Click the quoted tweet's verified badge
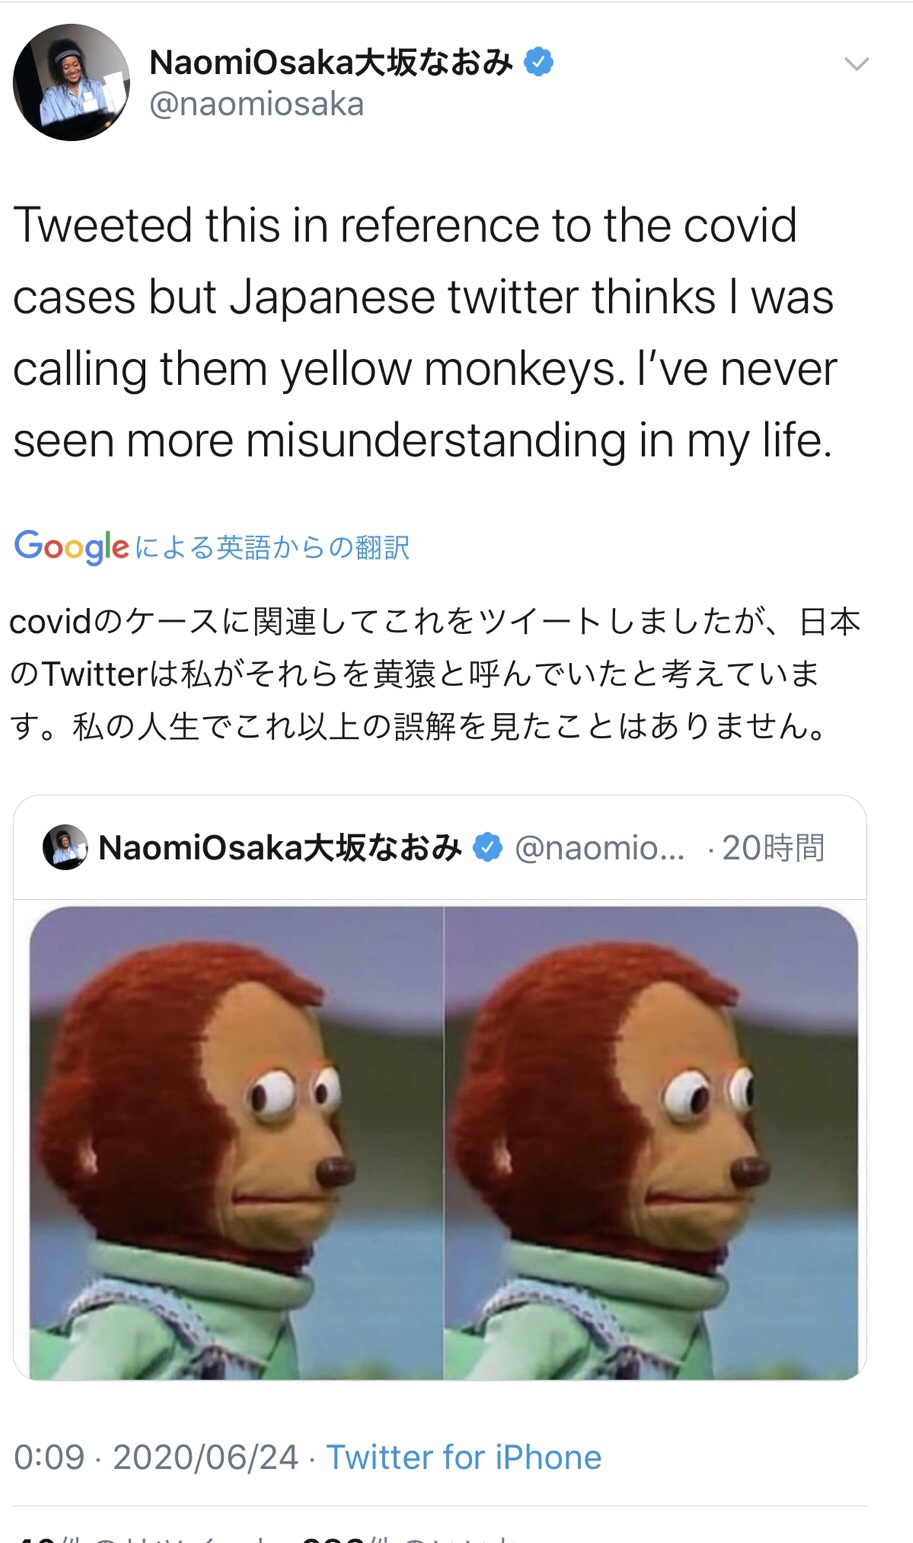The width and height of the screenshot is (913, 1543). 487,847
